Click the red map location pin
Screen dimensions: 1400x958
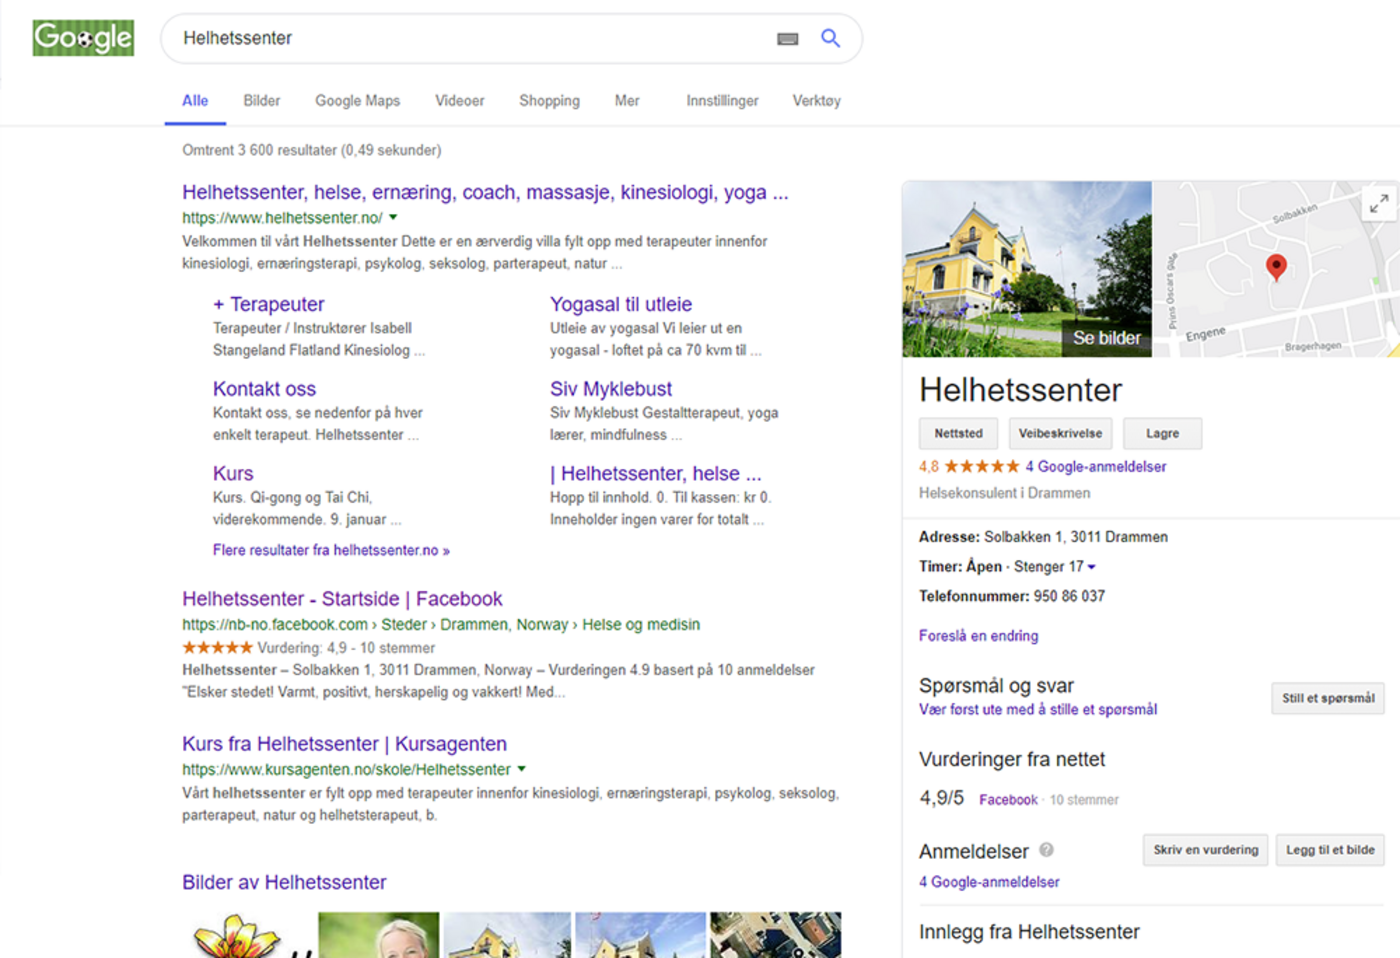coord(1276,266)
